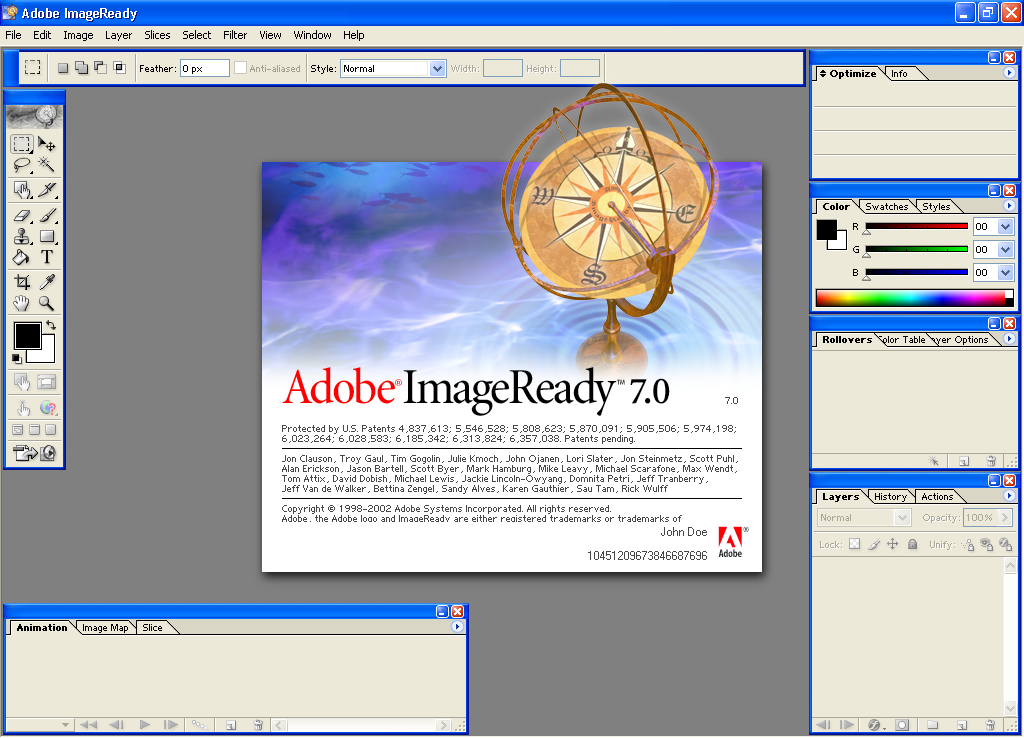This screenshot has width=1024, height=738.
Task: Toggle lock transparent pixels in Layers panel
Action: click(854, 544)
